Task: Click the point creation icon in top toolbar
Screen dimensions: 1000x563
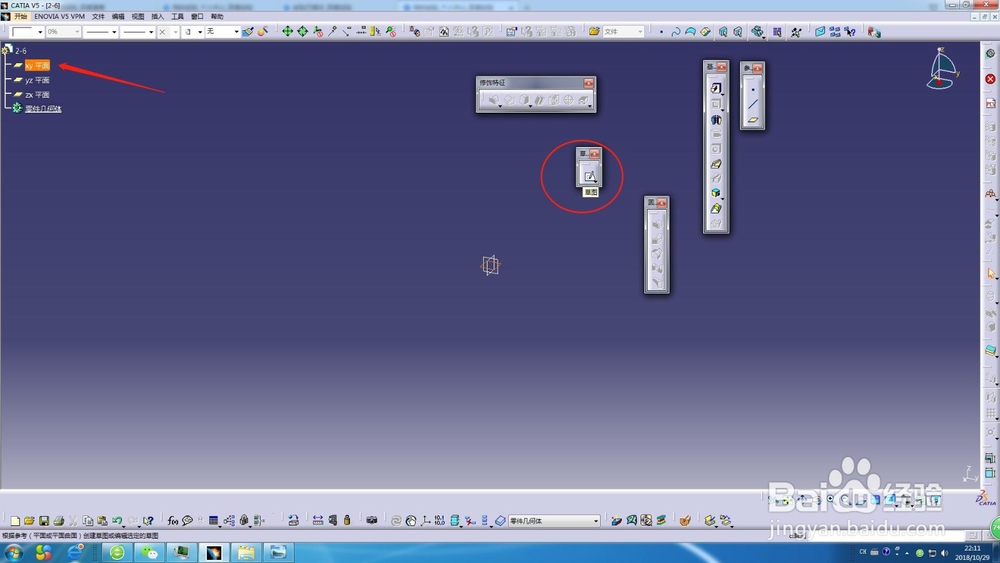Action: [661, 31]
